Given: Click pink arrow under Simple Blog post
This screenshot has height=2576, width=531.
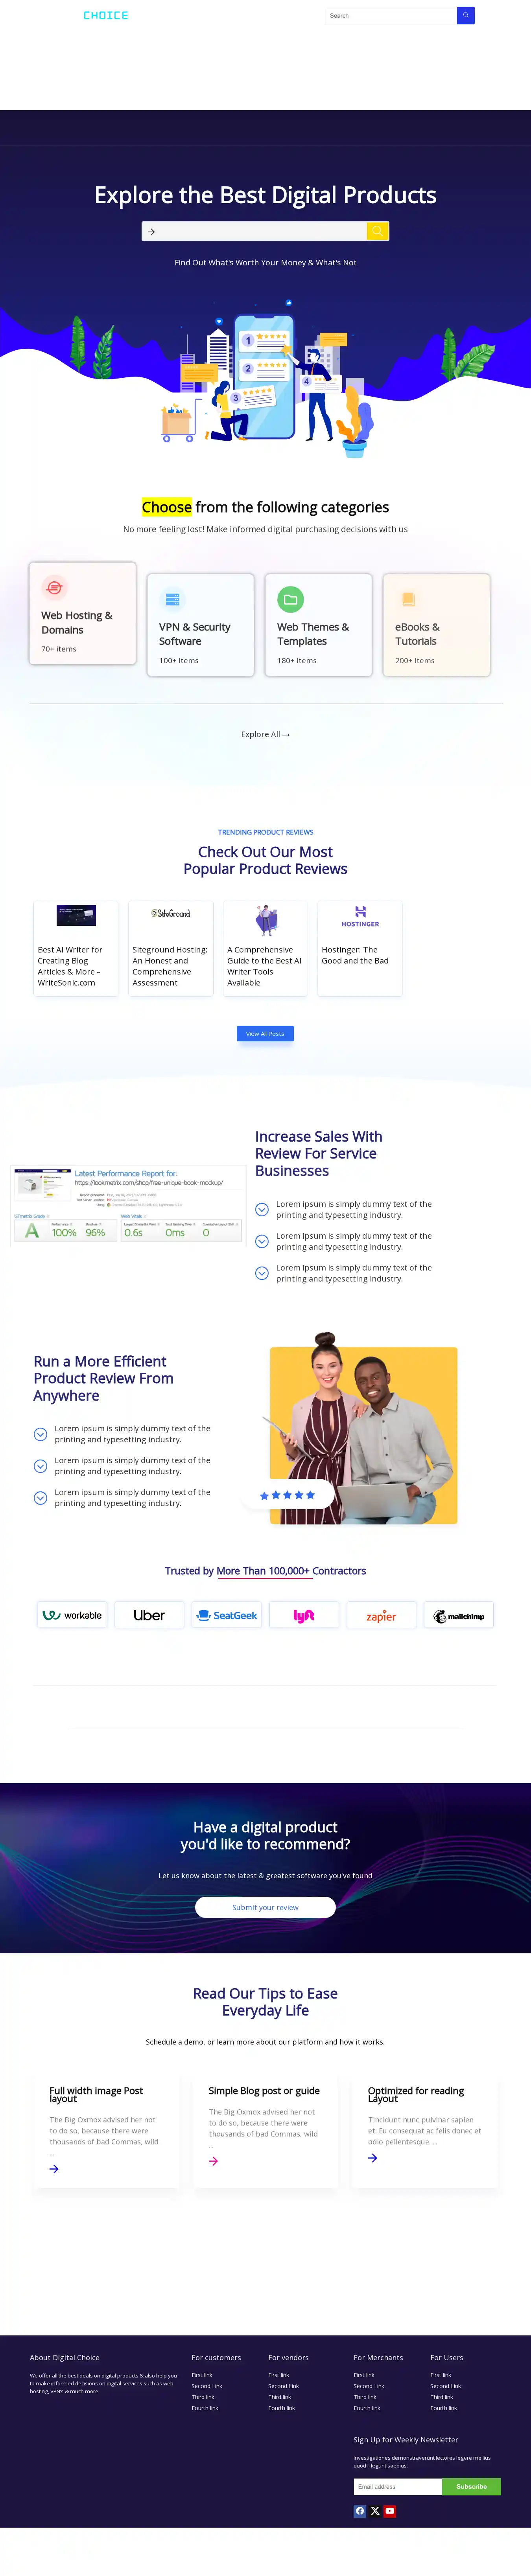Looking at the screenshot, I should [213, 2160].
